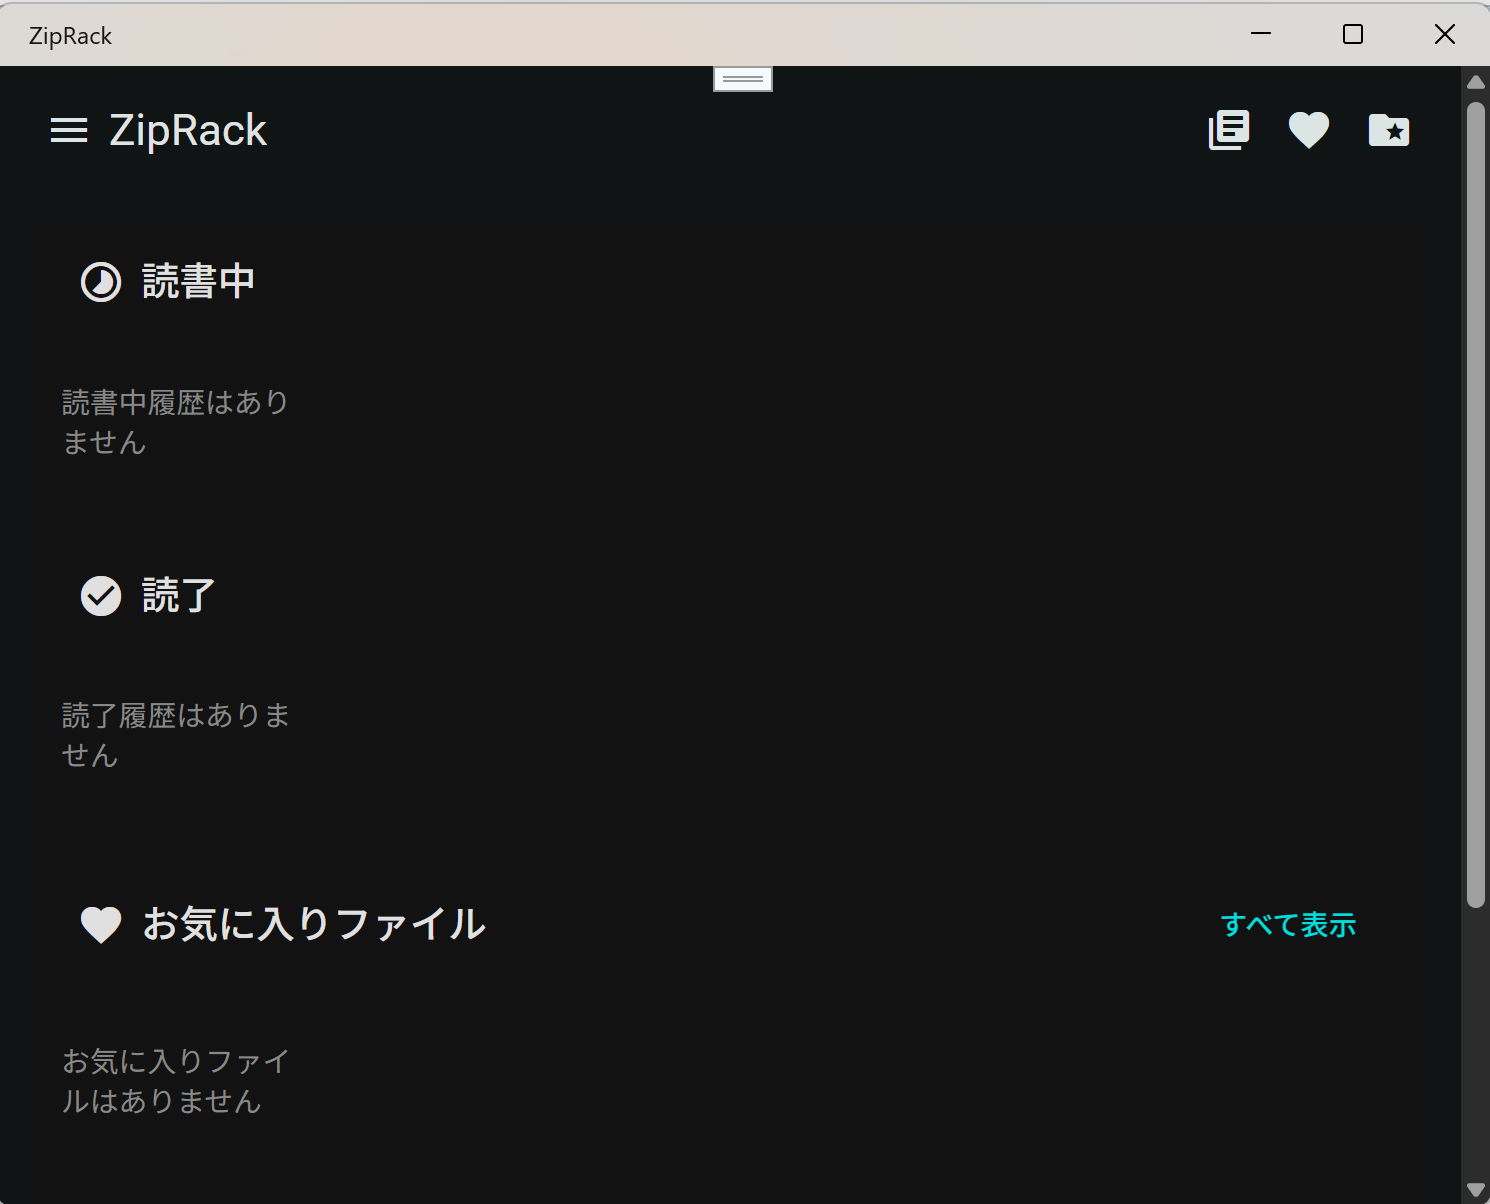Open the starred folder icon

pyautogui.click(x=1388, y=130)
